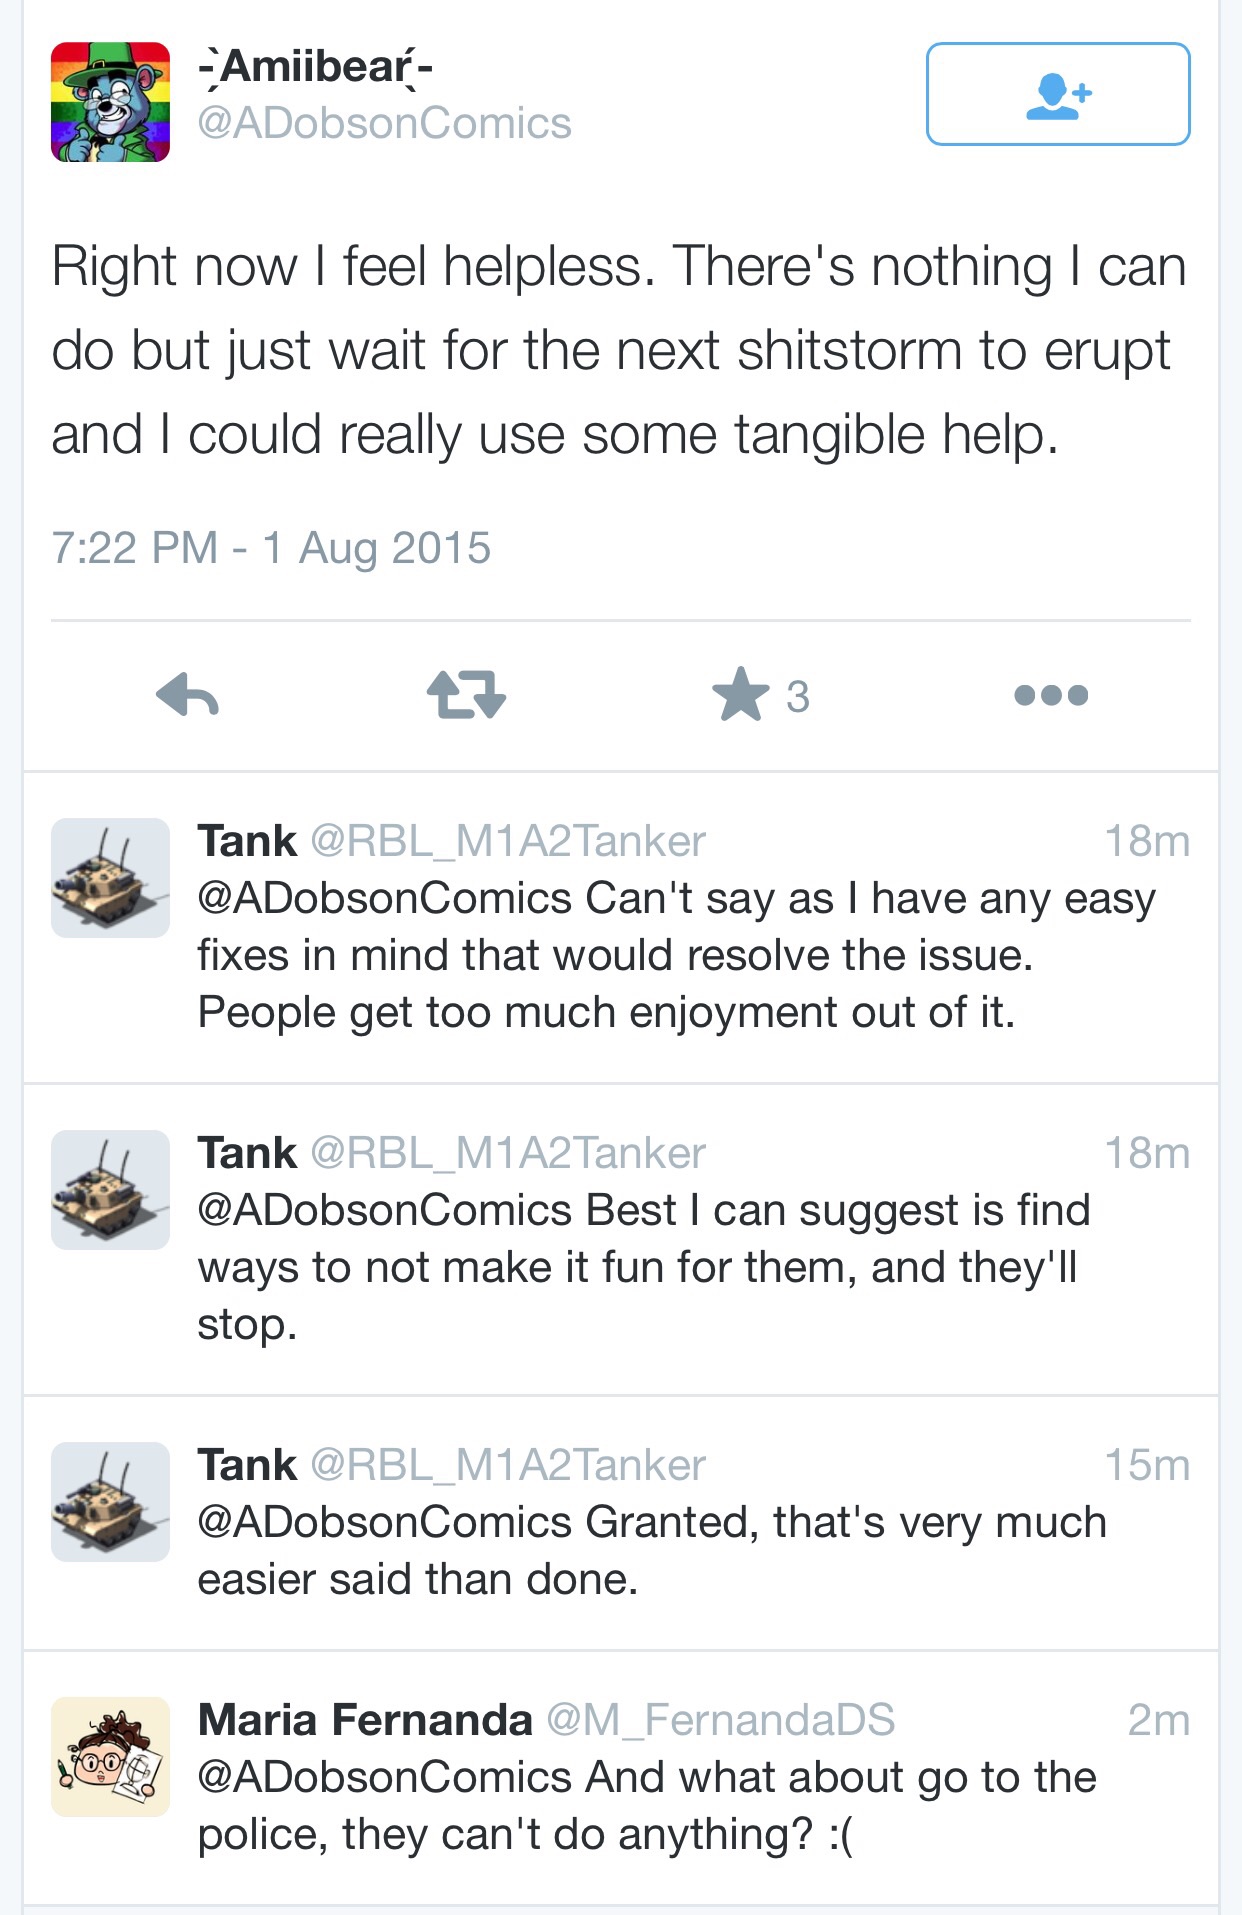Open @RBL_M1A2Tanker handle in first reply
The width and height of the screenshot is (1242, 1915).
click(x=508, y=842)
